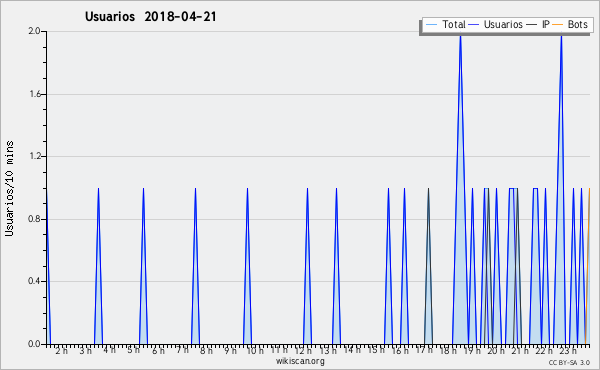The width and height of the screenshot is (600, 370).
Task: Click the y-axis value 2.0
Action: (x=34, y=31)
